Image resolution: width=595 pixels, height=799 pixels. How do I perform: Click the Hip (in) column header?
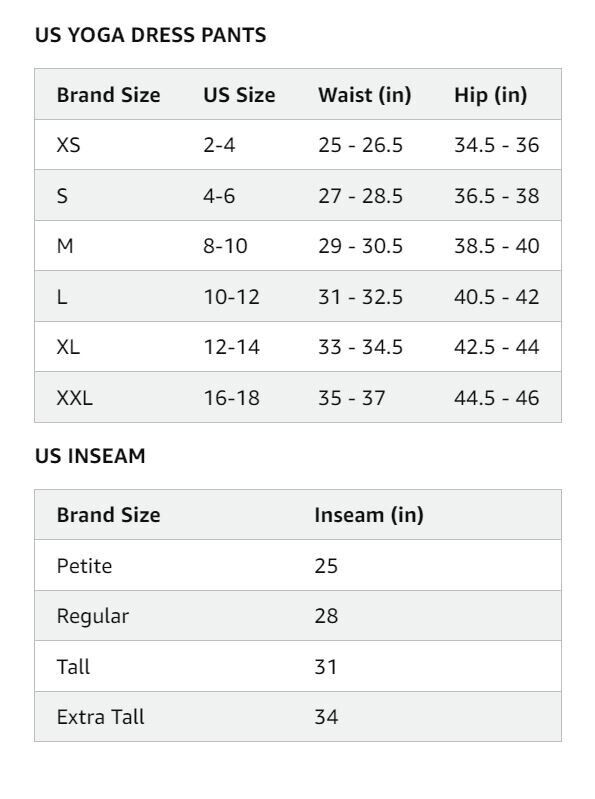pos(491,95)
